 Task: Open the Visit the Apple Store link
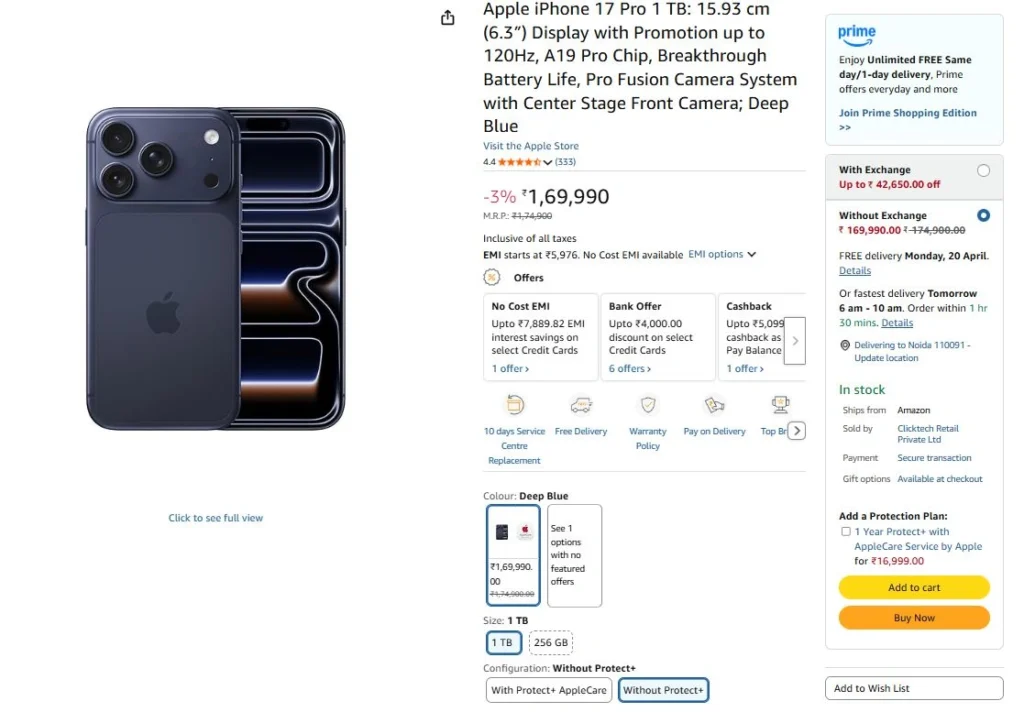[531, 146]
